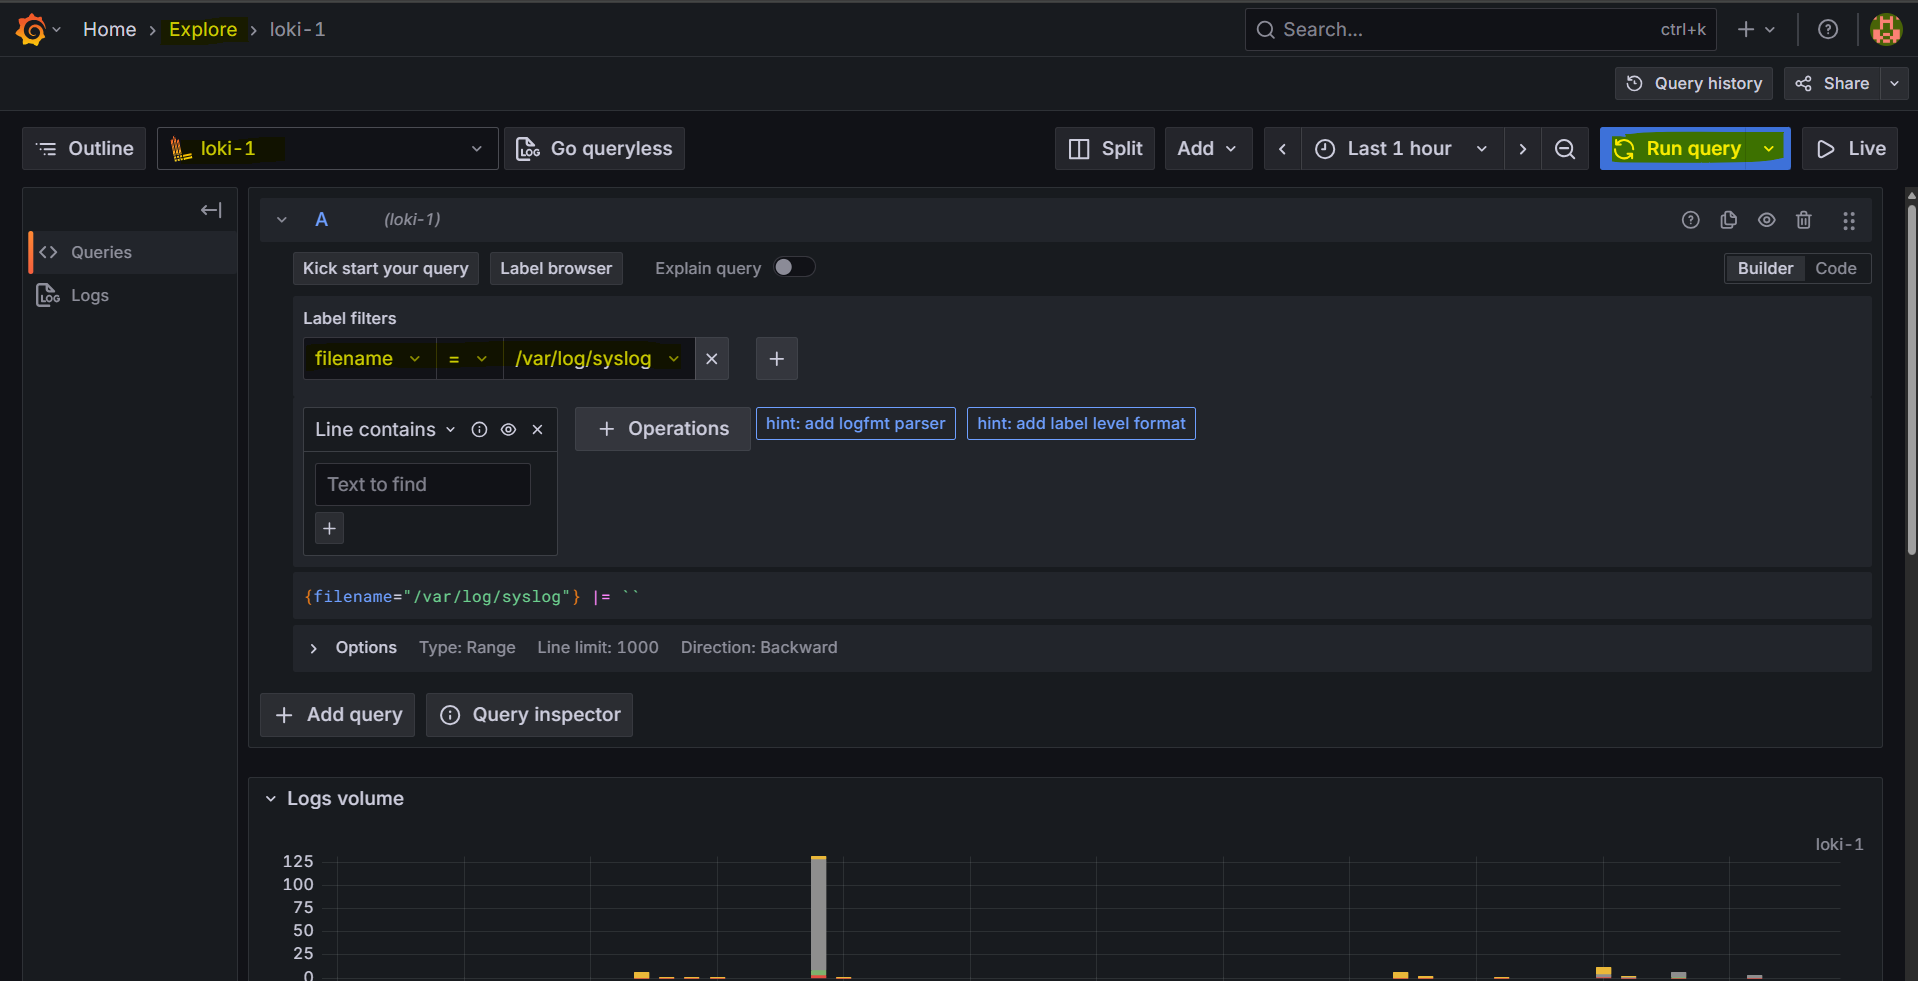Image resolution: width=1918 pixels, height=981 pixels.
Task: Click the page vertical scrollbar
Action: click(x=1911, y=380)
